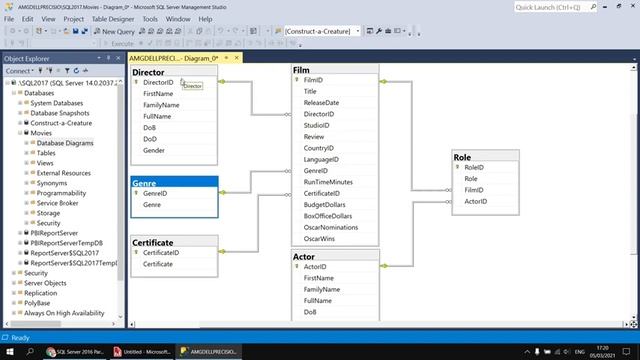The height and width of the screenshot is (360, 640).
Task: Click the primary key icon beside ActorID in Actor table
Action: [297, 266]
